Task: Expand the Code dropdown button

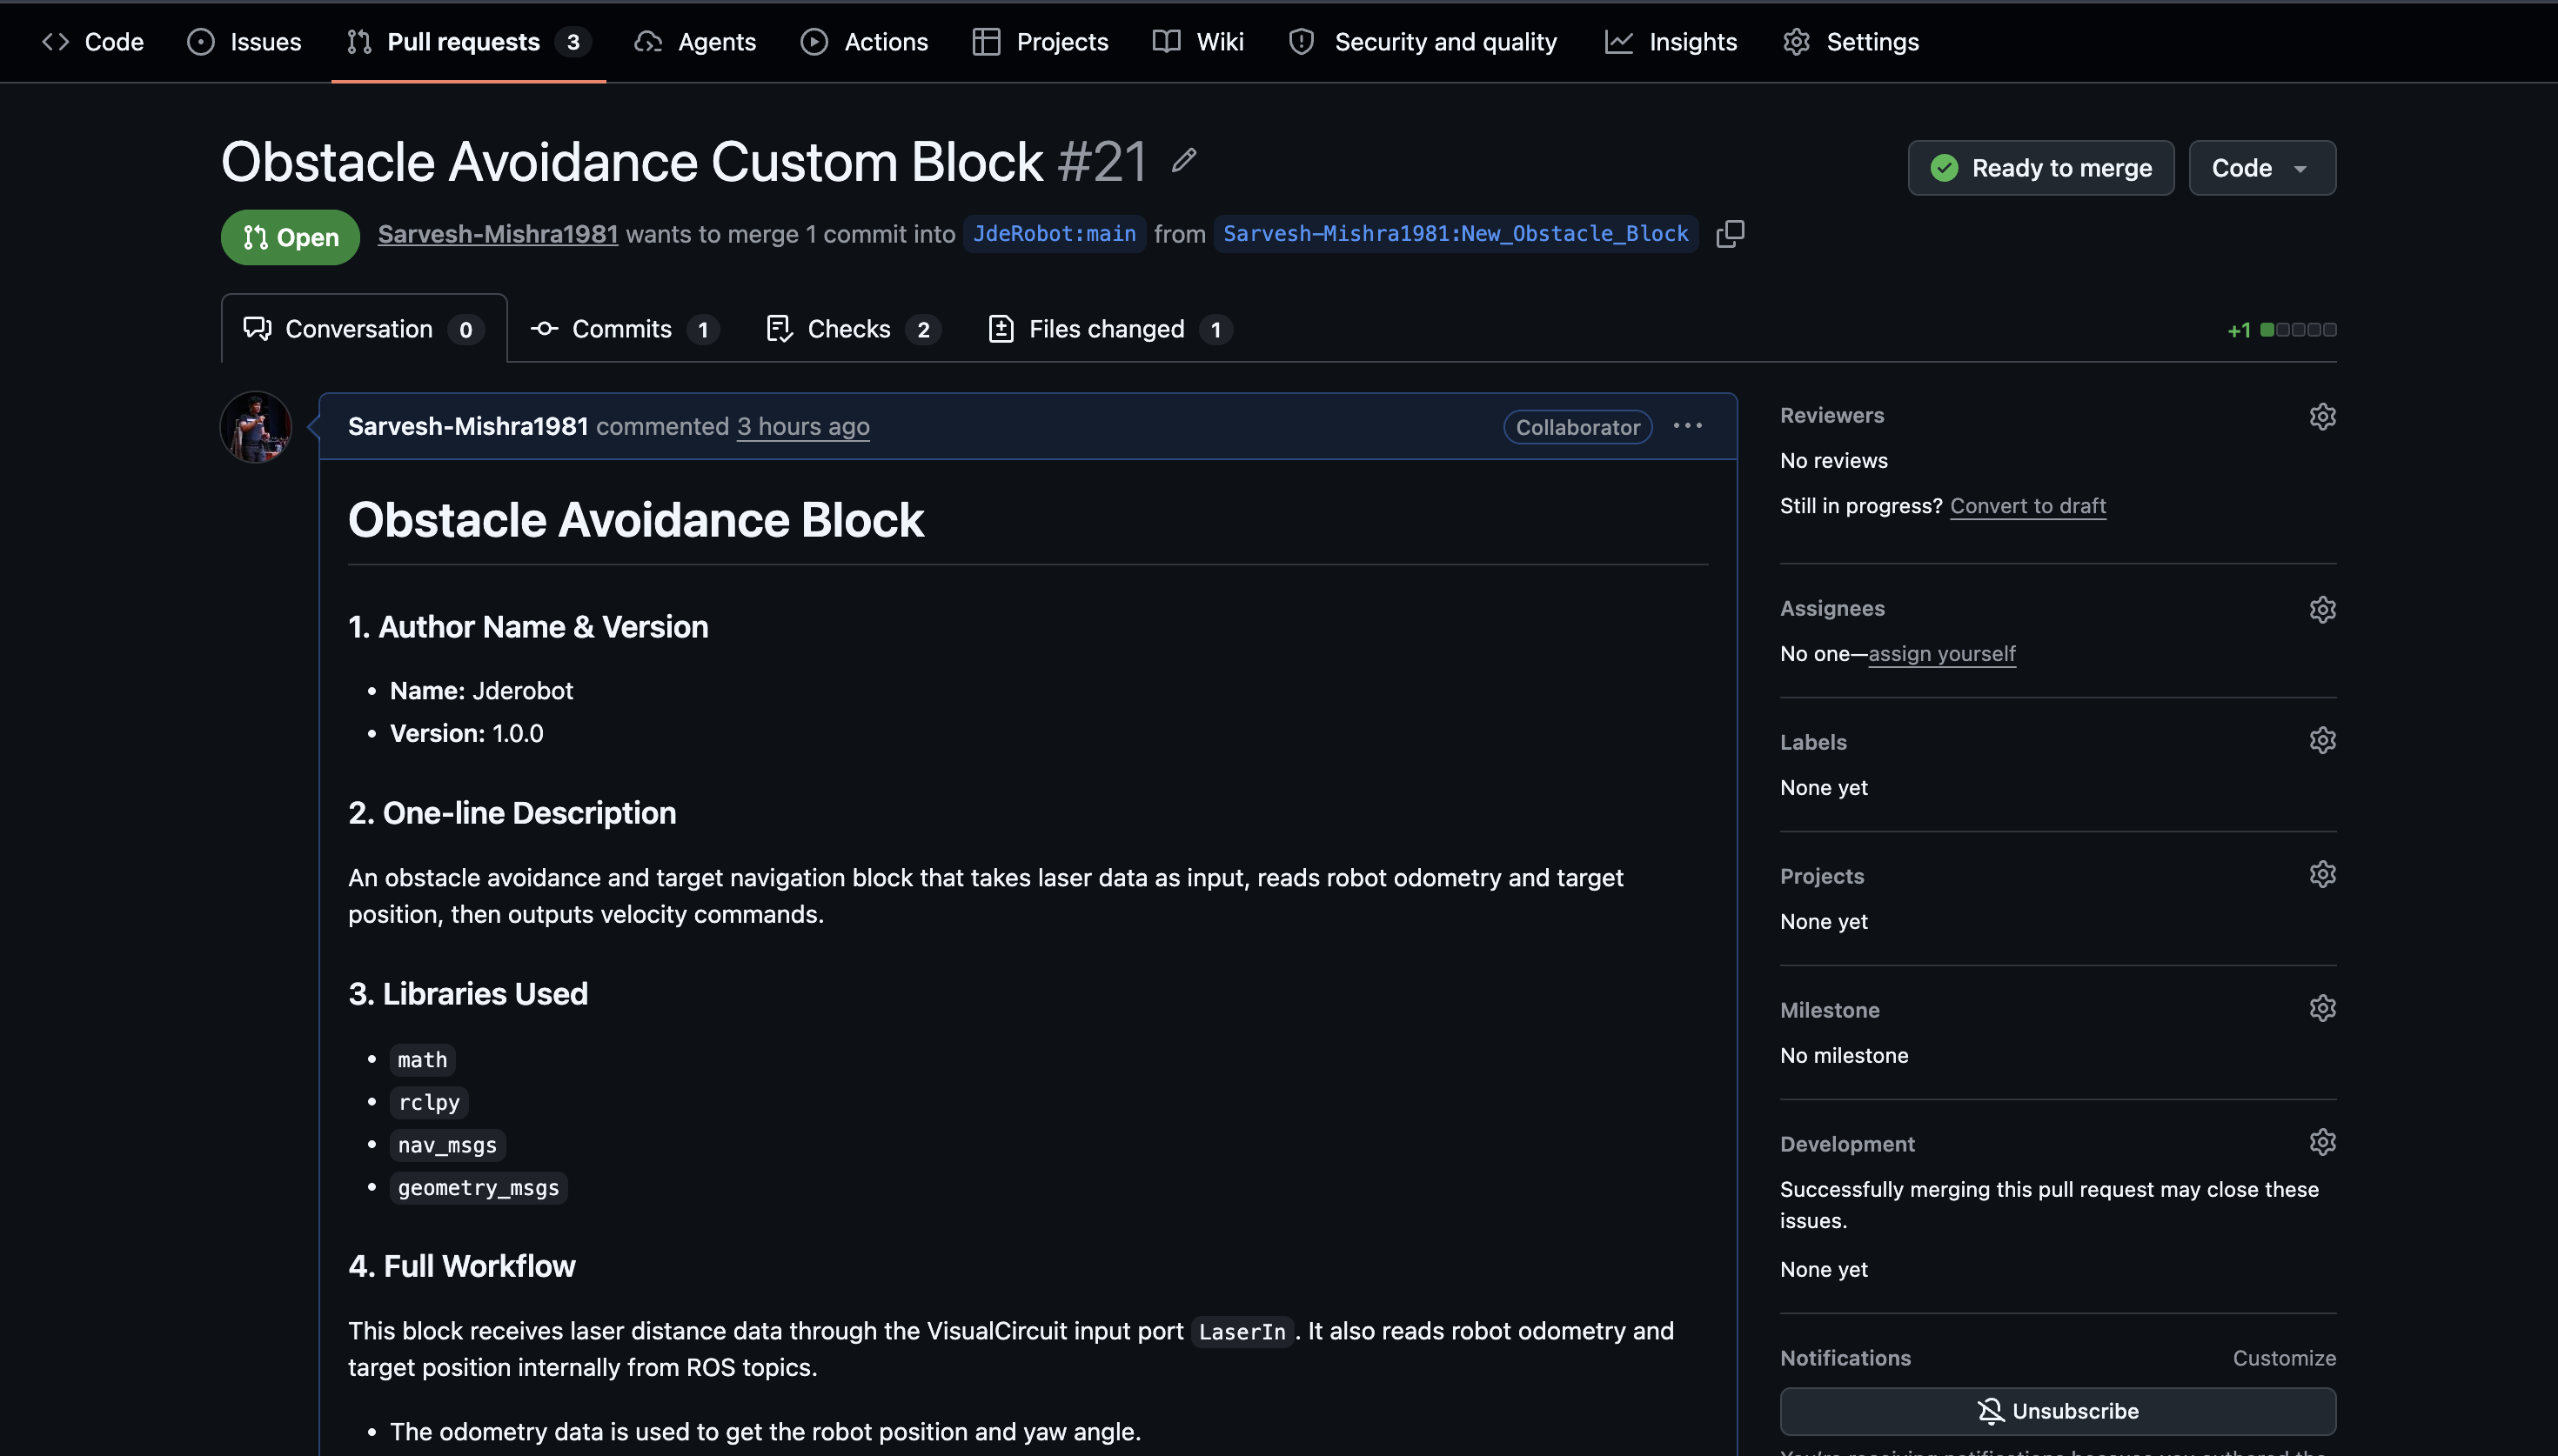Action: [x=2262, y=168]
